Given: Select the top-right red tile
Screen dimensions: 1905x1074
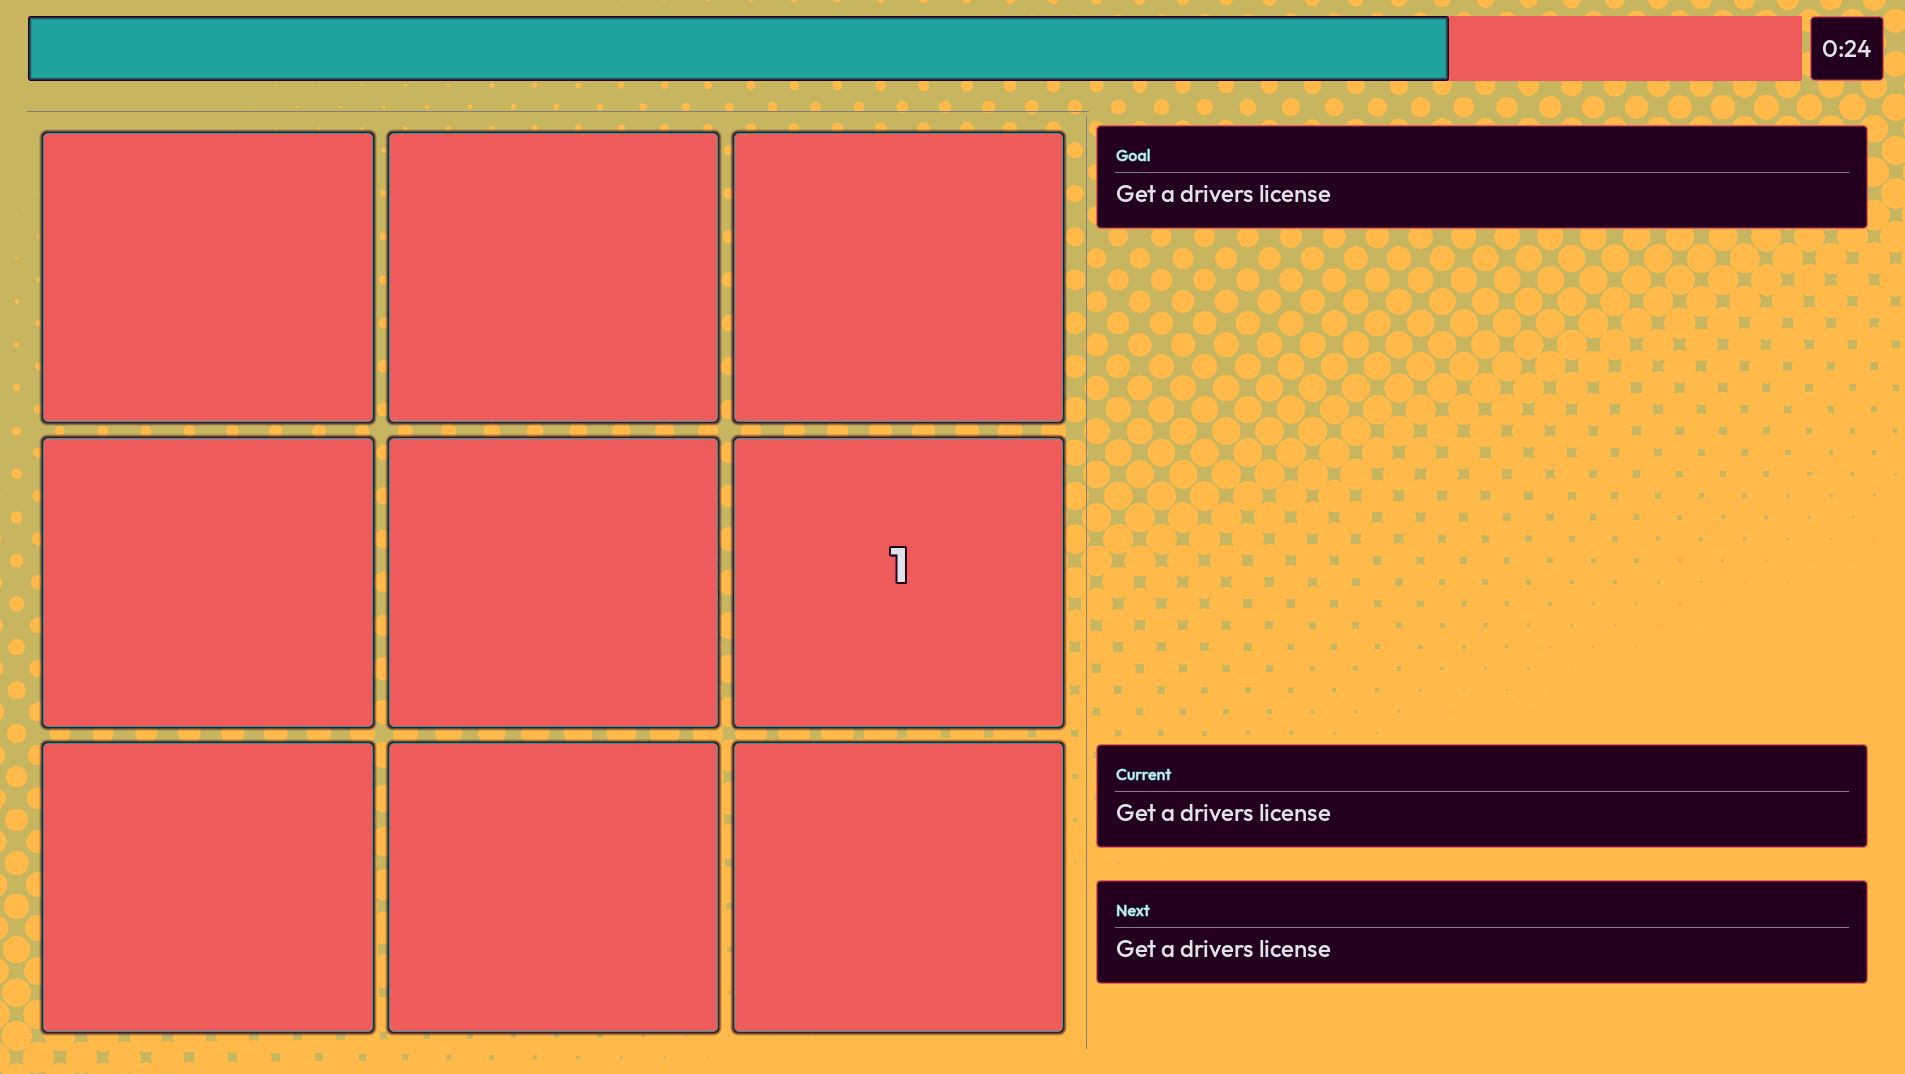Looking at the screenshot, I should pos(898,277).
